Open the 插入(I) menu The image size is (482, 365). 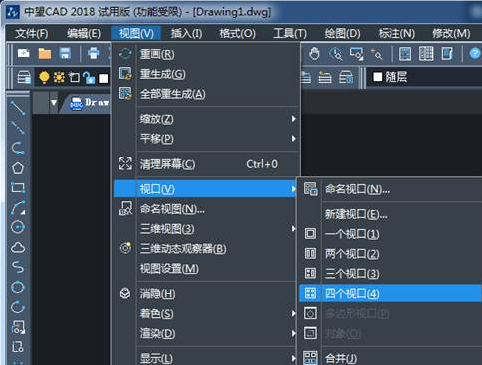(x=186, y=33)
